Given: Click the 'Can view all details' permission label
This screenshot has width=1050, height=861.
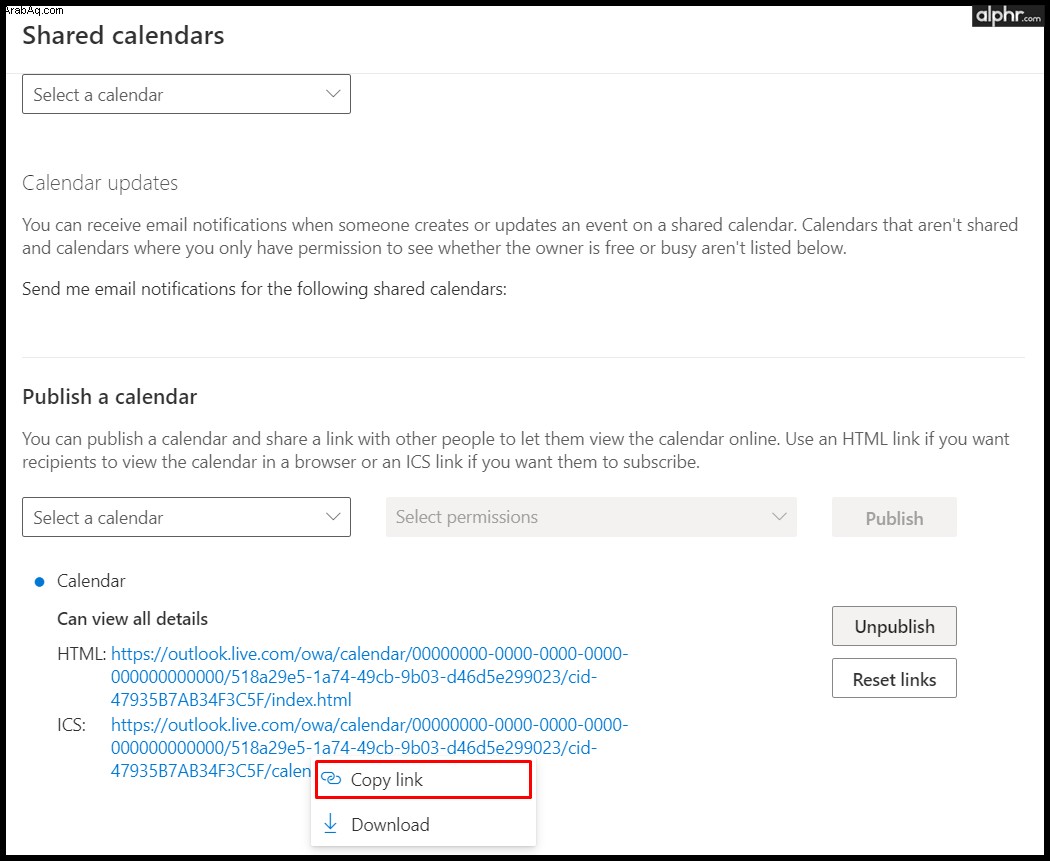Looking at the screenshot, I should tap(133, 619).
